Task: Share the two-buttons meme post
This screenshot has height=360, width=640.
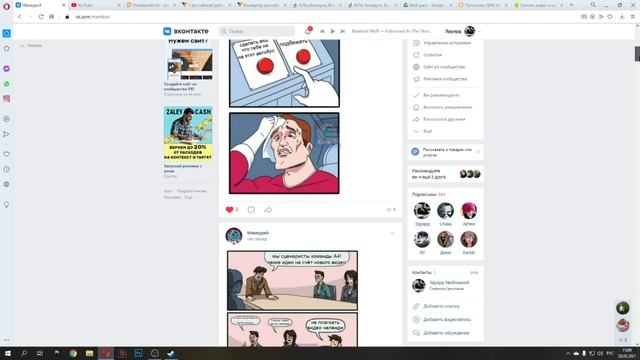Action: [268, 209]
